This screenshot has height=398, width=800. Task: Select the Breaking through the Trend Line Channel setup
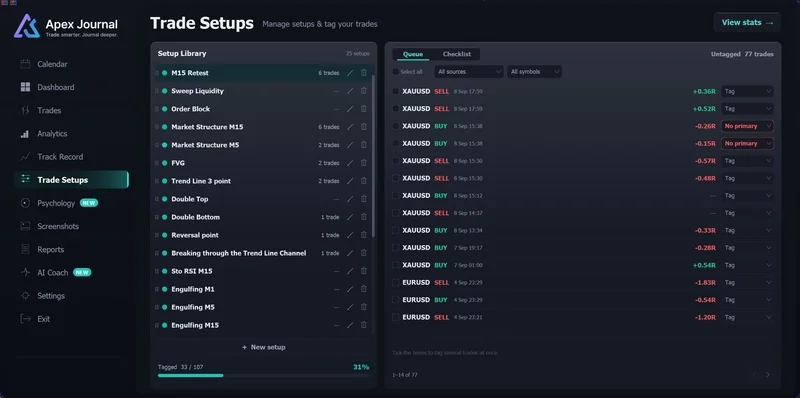[263, 253]
